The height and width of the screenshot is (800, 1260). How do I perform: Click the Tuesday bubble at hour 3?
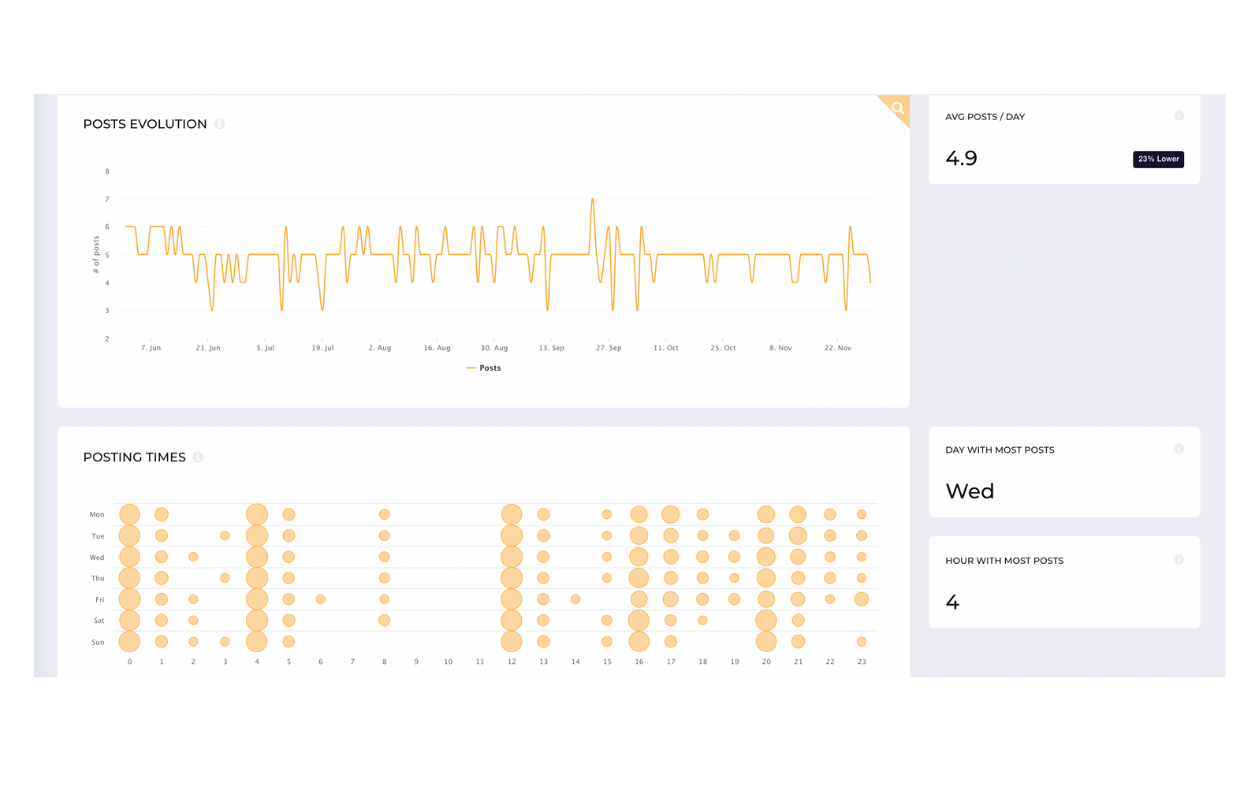[x=225, y=536]
